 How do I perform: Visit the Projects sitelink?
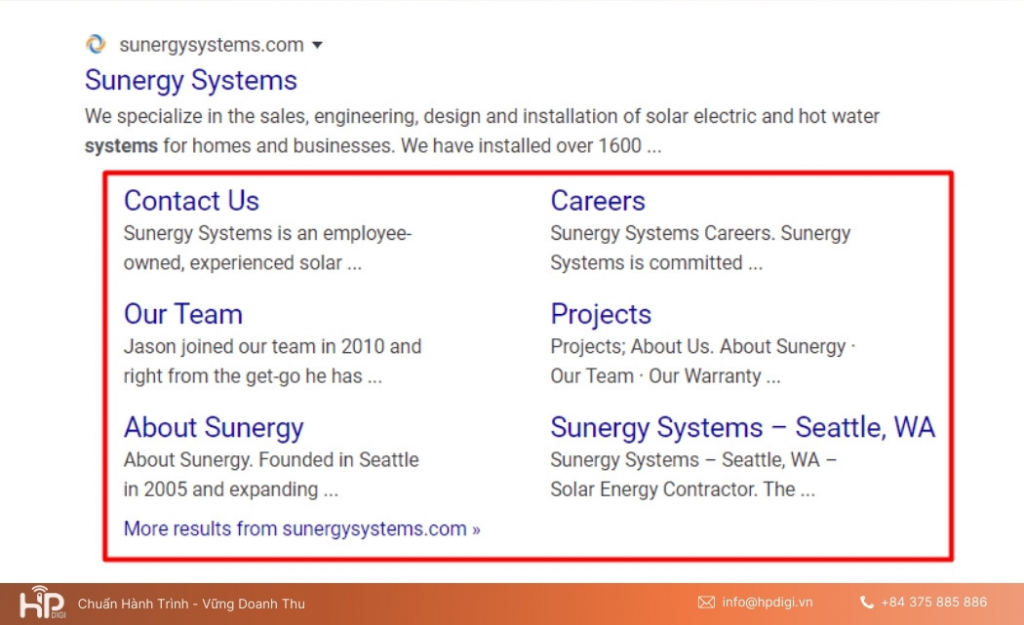(x=601, y=315)
